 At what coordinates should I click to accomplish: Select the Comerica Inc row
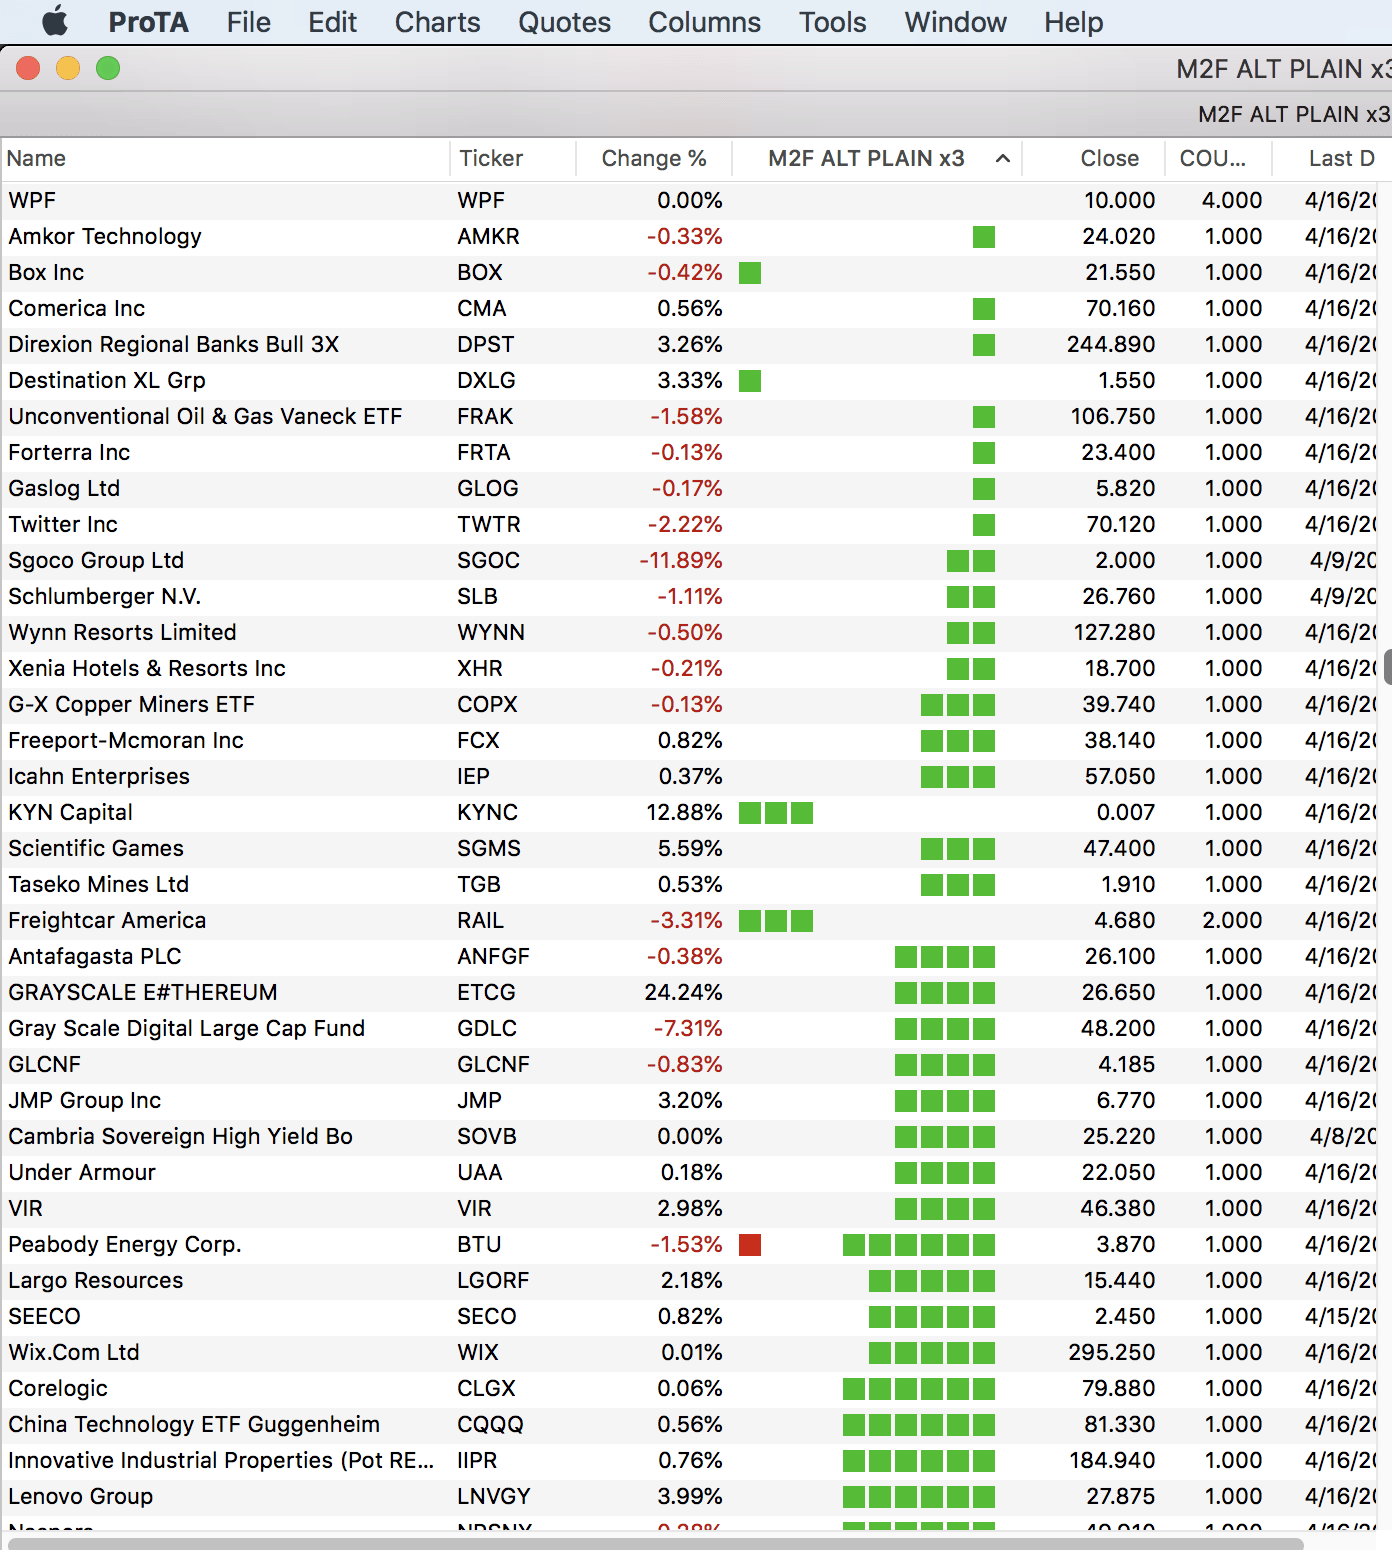pyautogui.click(x=690, y=309)
